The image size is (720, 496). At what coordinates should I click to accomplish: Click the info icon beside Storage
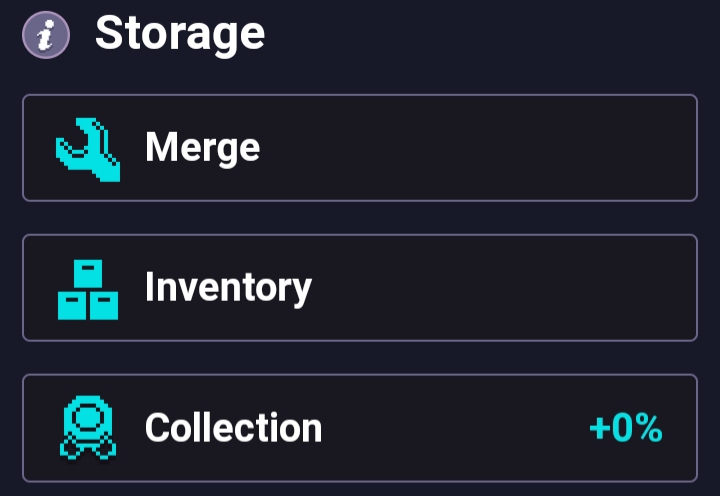click(46, 35)
